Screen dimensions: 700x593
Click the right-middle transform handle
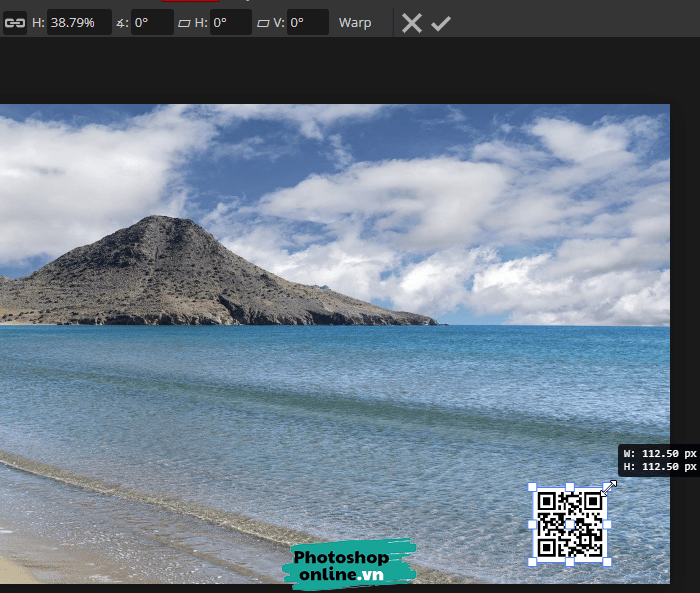click(607, 524)
